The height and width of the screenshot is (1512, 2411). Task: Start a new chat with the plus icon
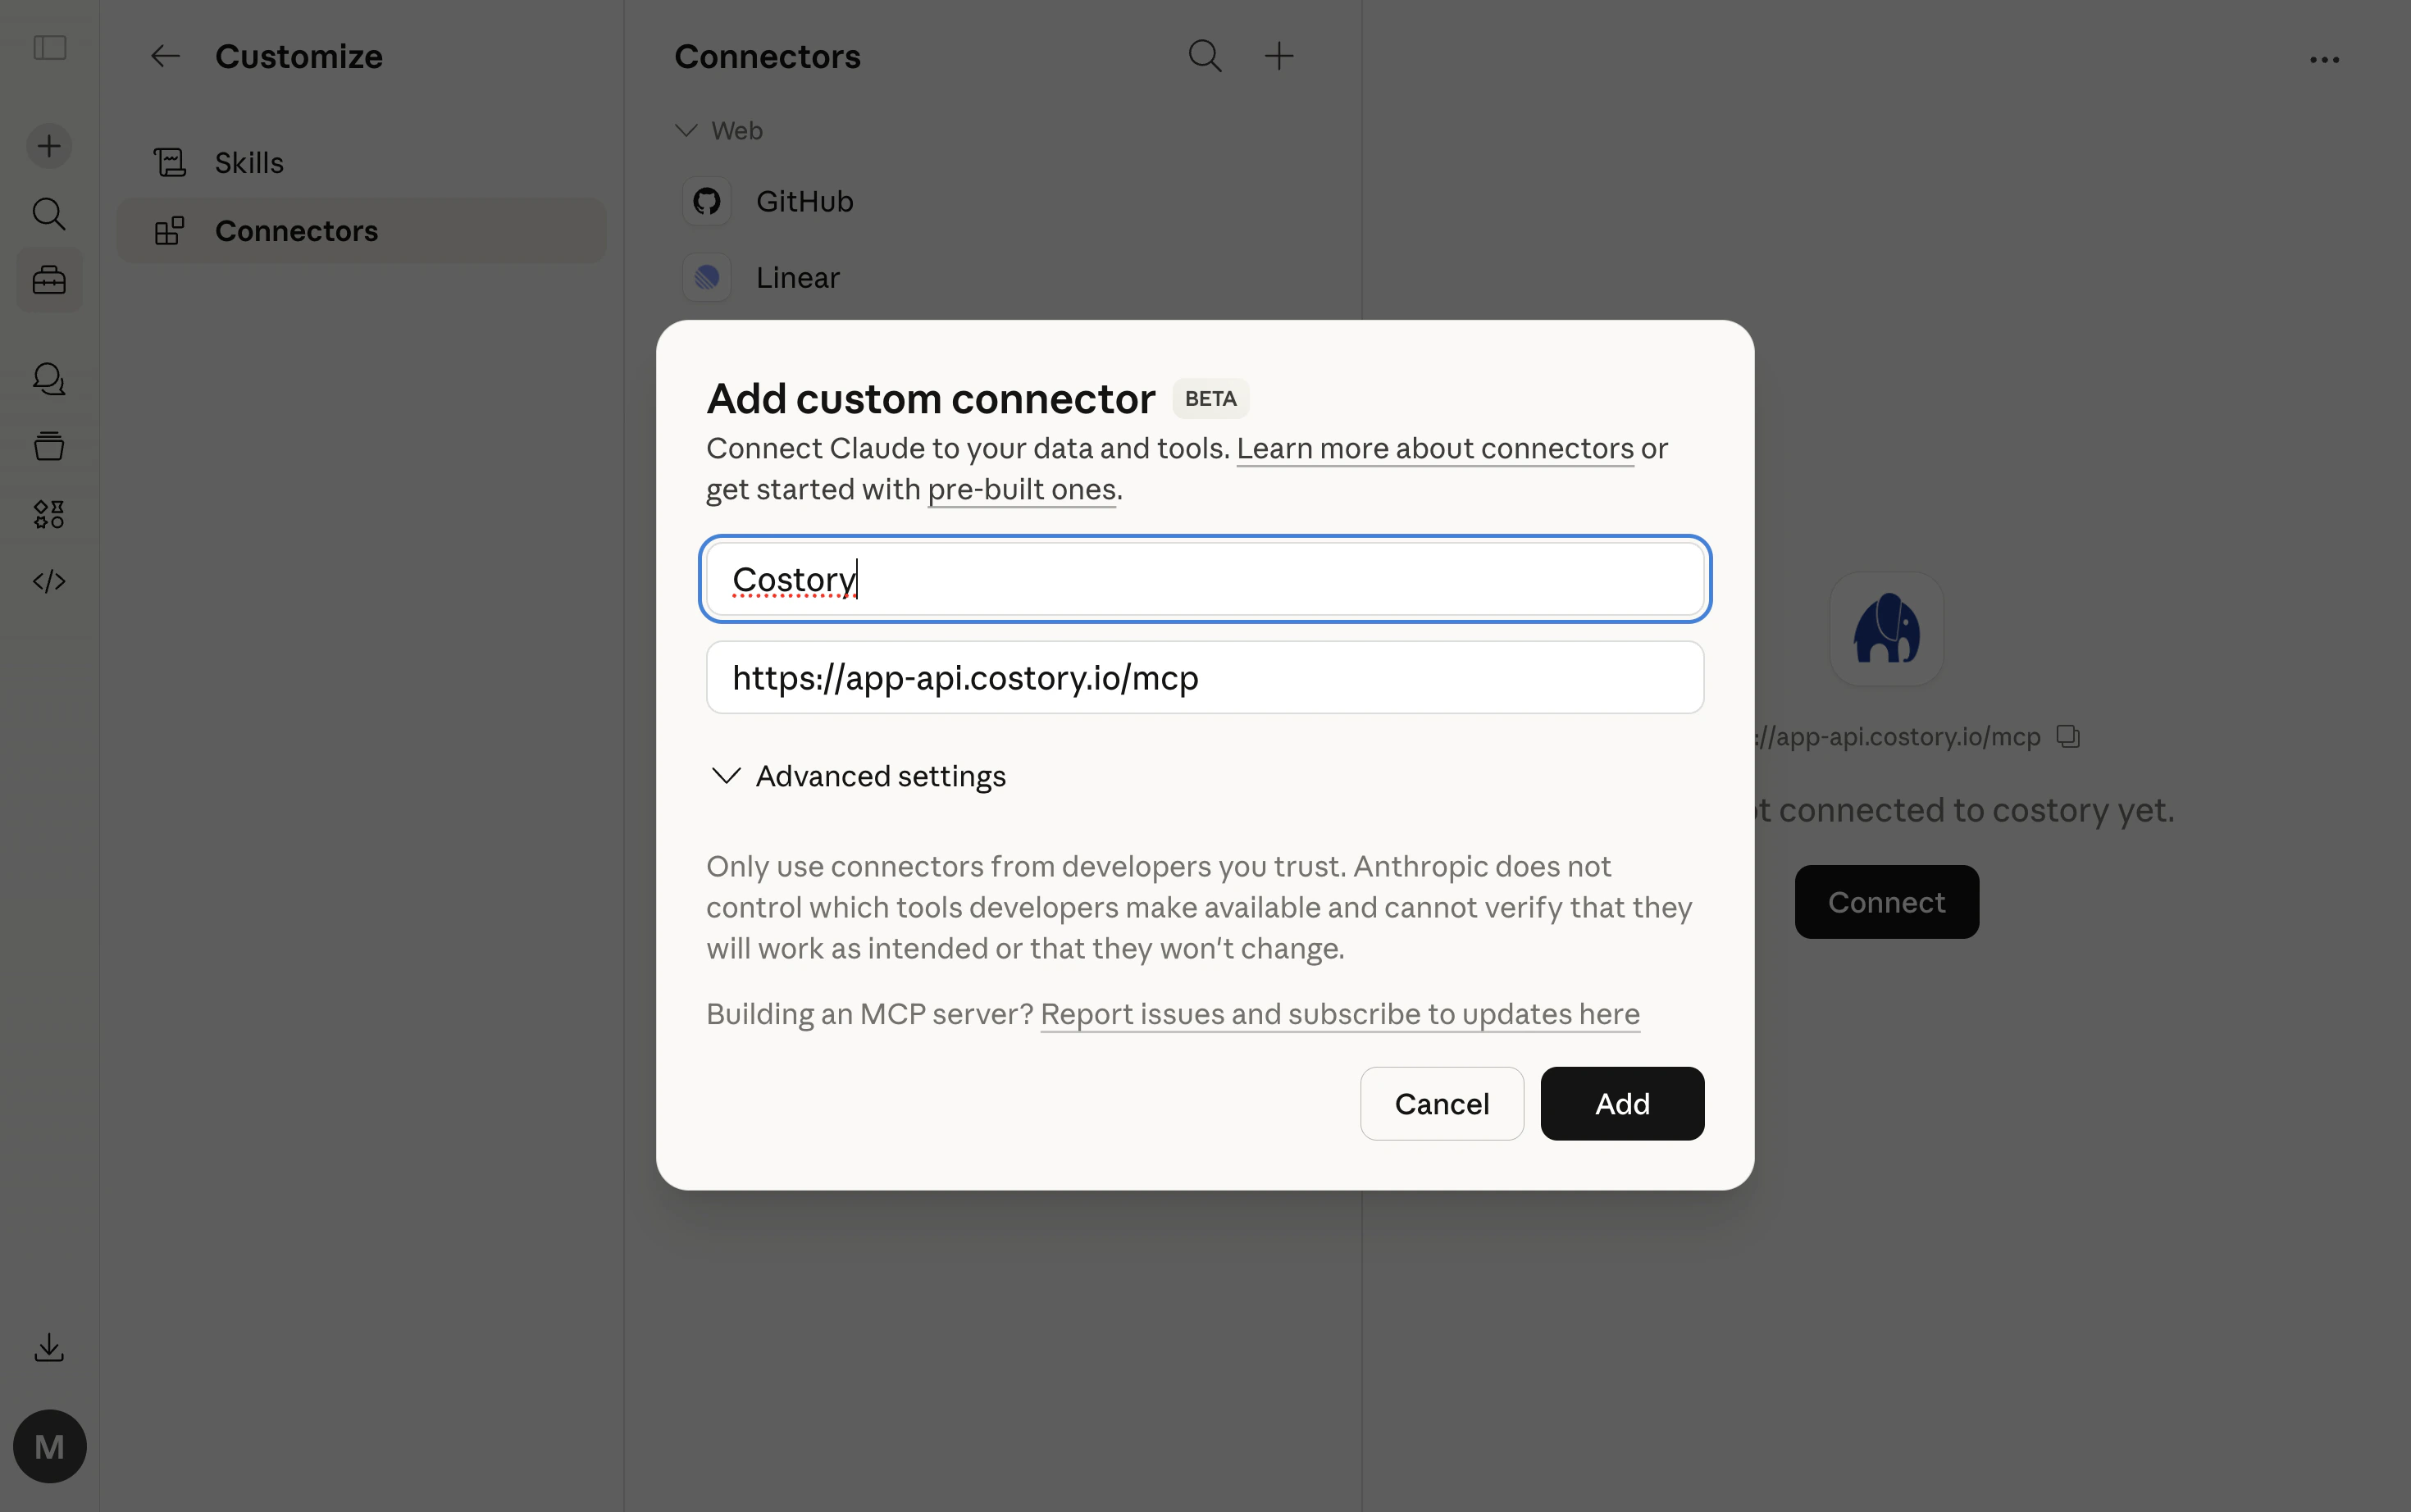click(48, 146)
